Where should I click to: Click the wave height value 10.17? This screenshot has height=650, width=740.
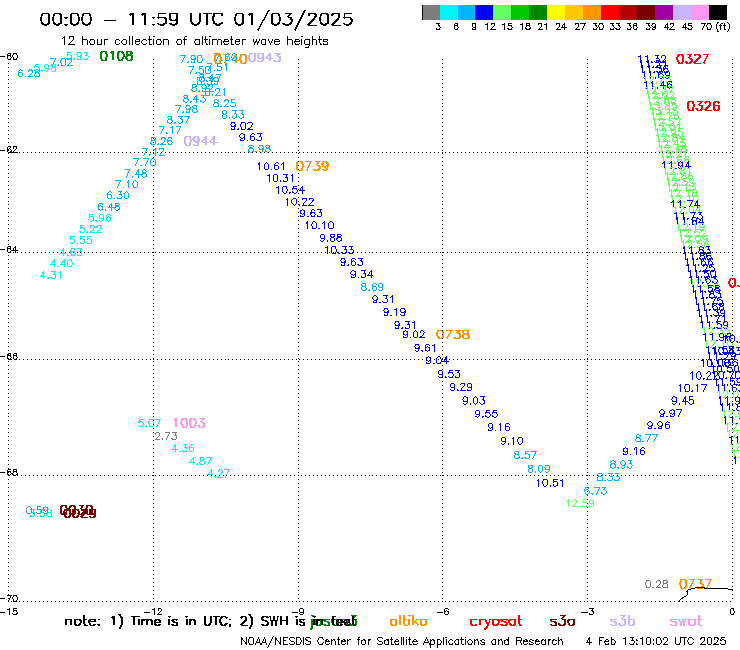(693, 388)
